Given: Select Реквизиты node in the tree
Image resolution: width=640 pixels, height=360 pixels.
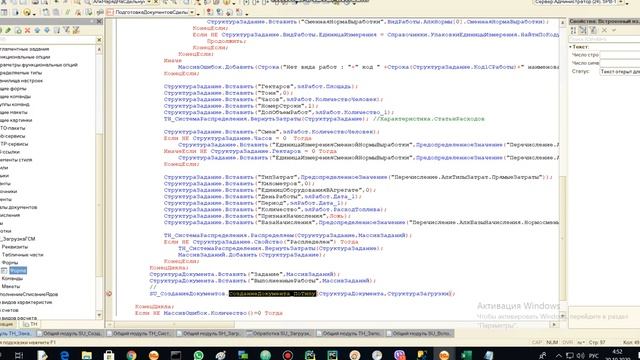Looking at the screenshot, I should coord(15,247).
